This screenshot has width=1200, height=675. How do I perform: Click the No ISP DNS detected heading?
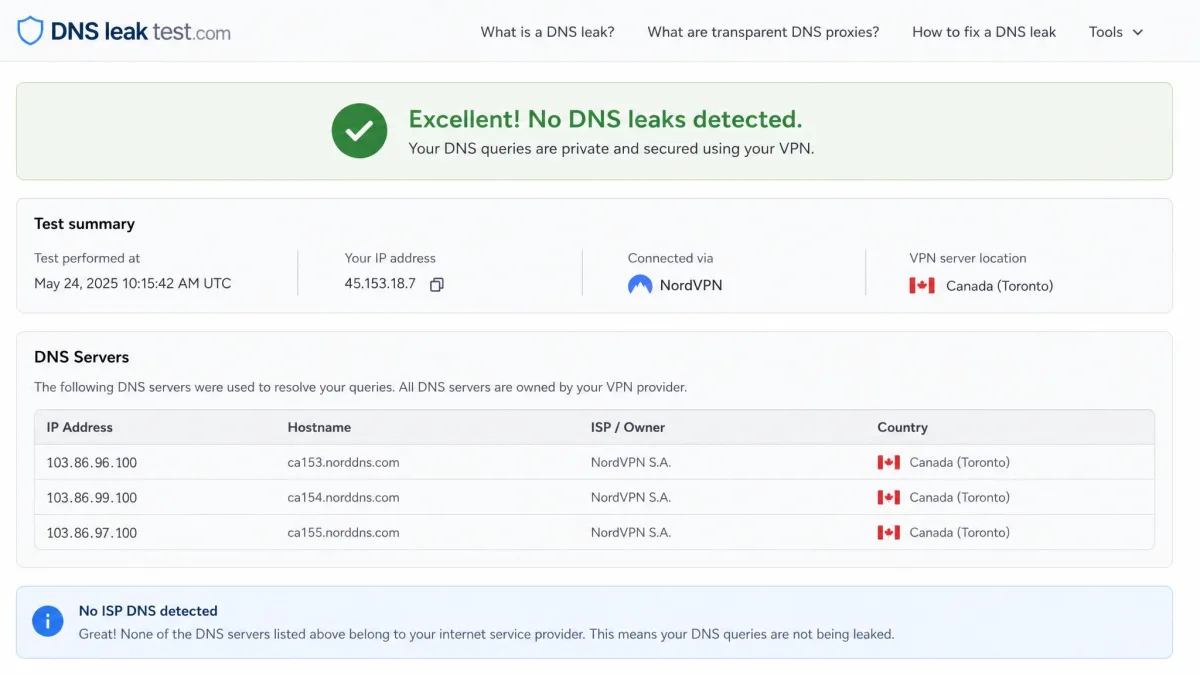(148, 611)
